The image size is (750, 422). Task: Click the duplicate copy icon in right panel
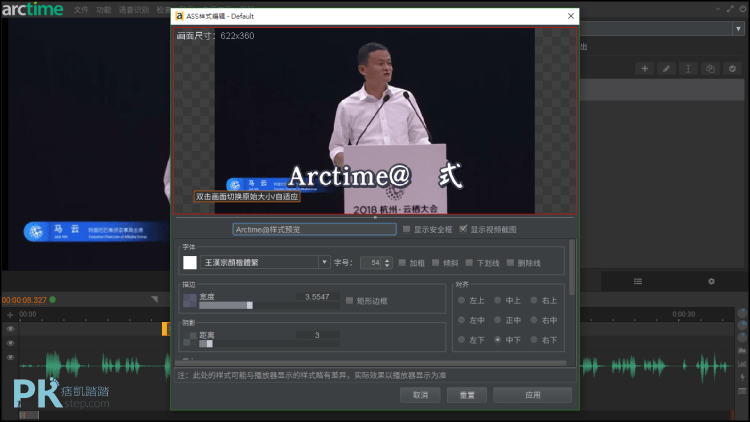tap(710, 69)
